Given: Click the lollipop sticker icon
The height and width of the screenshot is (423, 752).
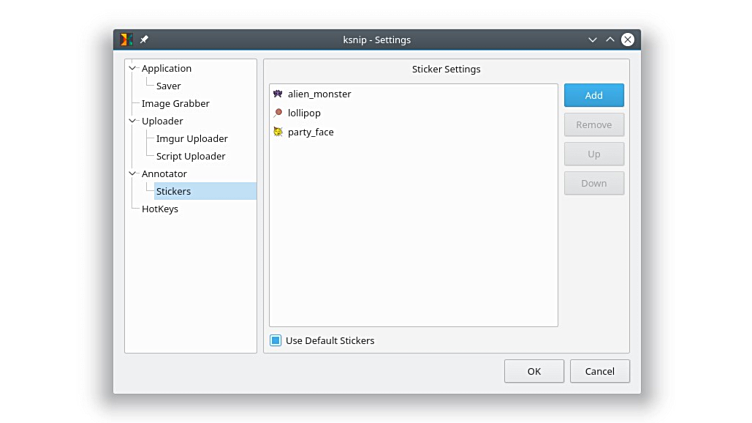Looking at the screenshot, I should pyautogui.click(x=278, y=113).
